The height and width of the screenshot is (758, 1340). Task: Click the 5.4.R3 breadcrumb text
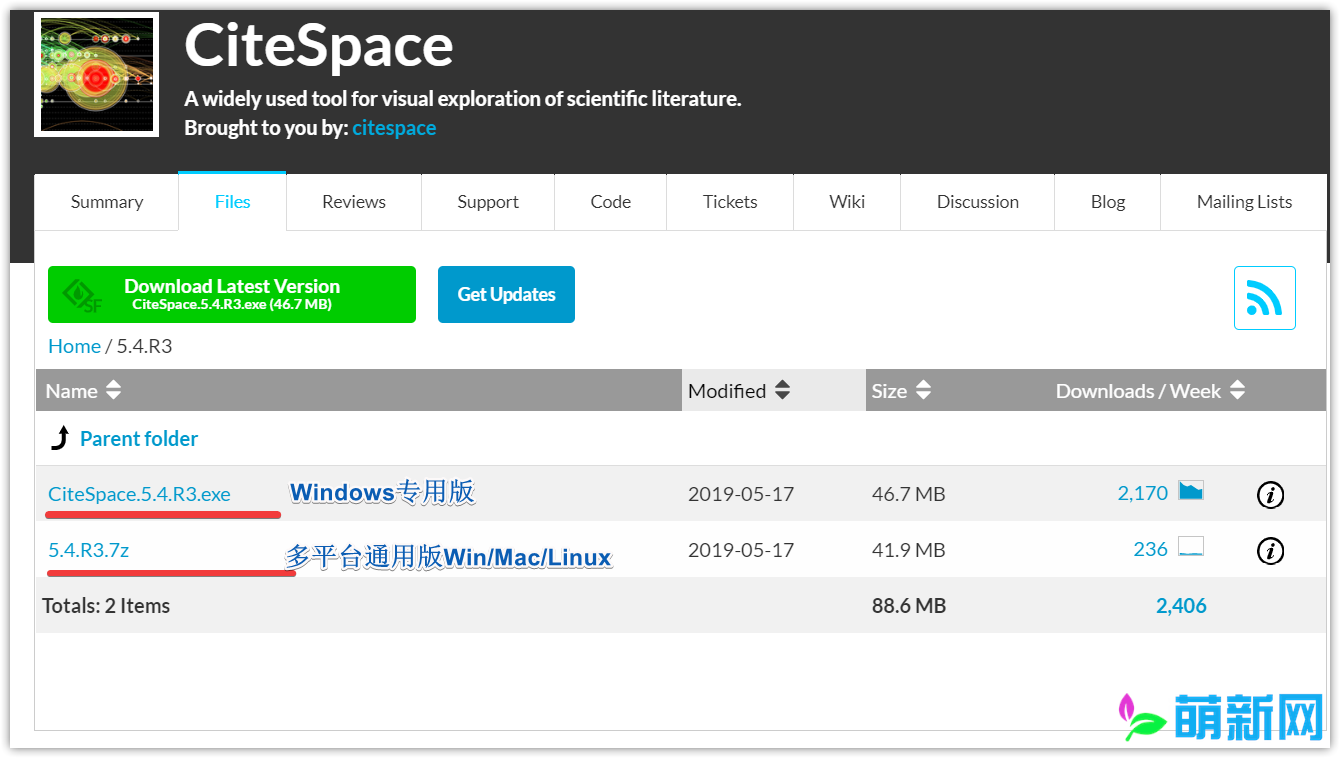[x=145, y=346]
